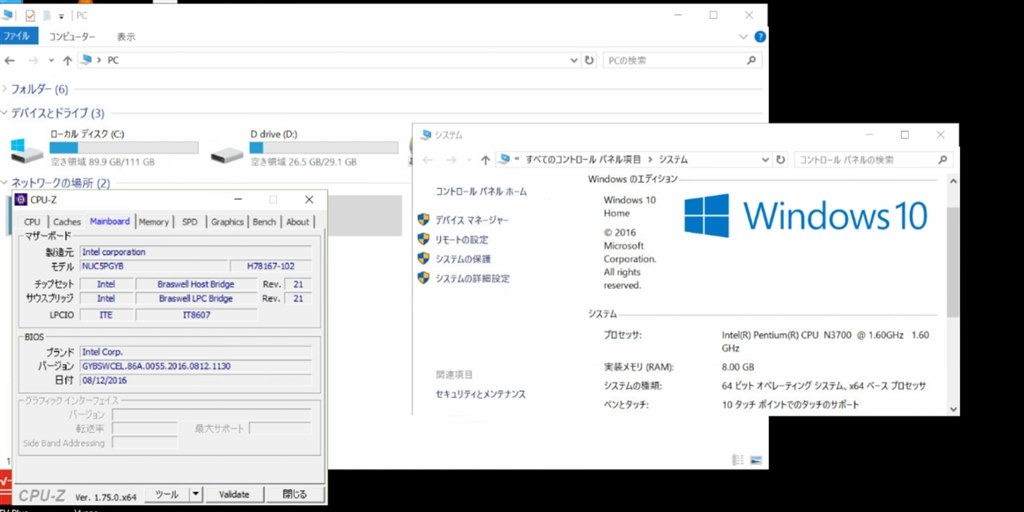Screen dimensions: 1024x512
Task: Click the help icon in PC window
Action: click(x=760, y=37)
